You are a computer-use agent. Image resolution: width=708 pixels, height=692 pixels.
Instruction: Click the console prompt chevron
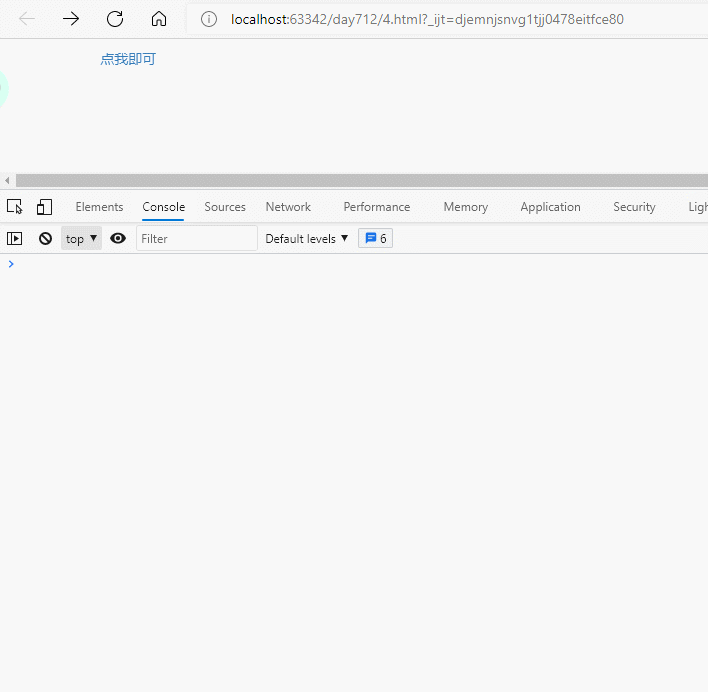click(x=11, y=264)
